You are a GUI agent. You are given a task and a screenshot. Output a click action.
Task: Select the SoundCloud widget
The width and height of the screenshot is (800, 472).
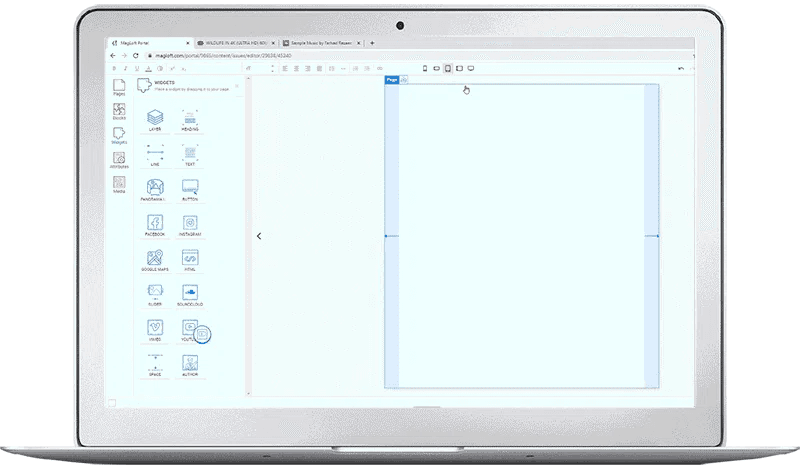(x=189, y=293)
